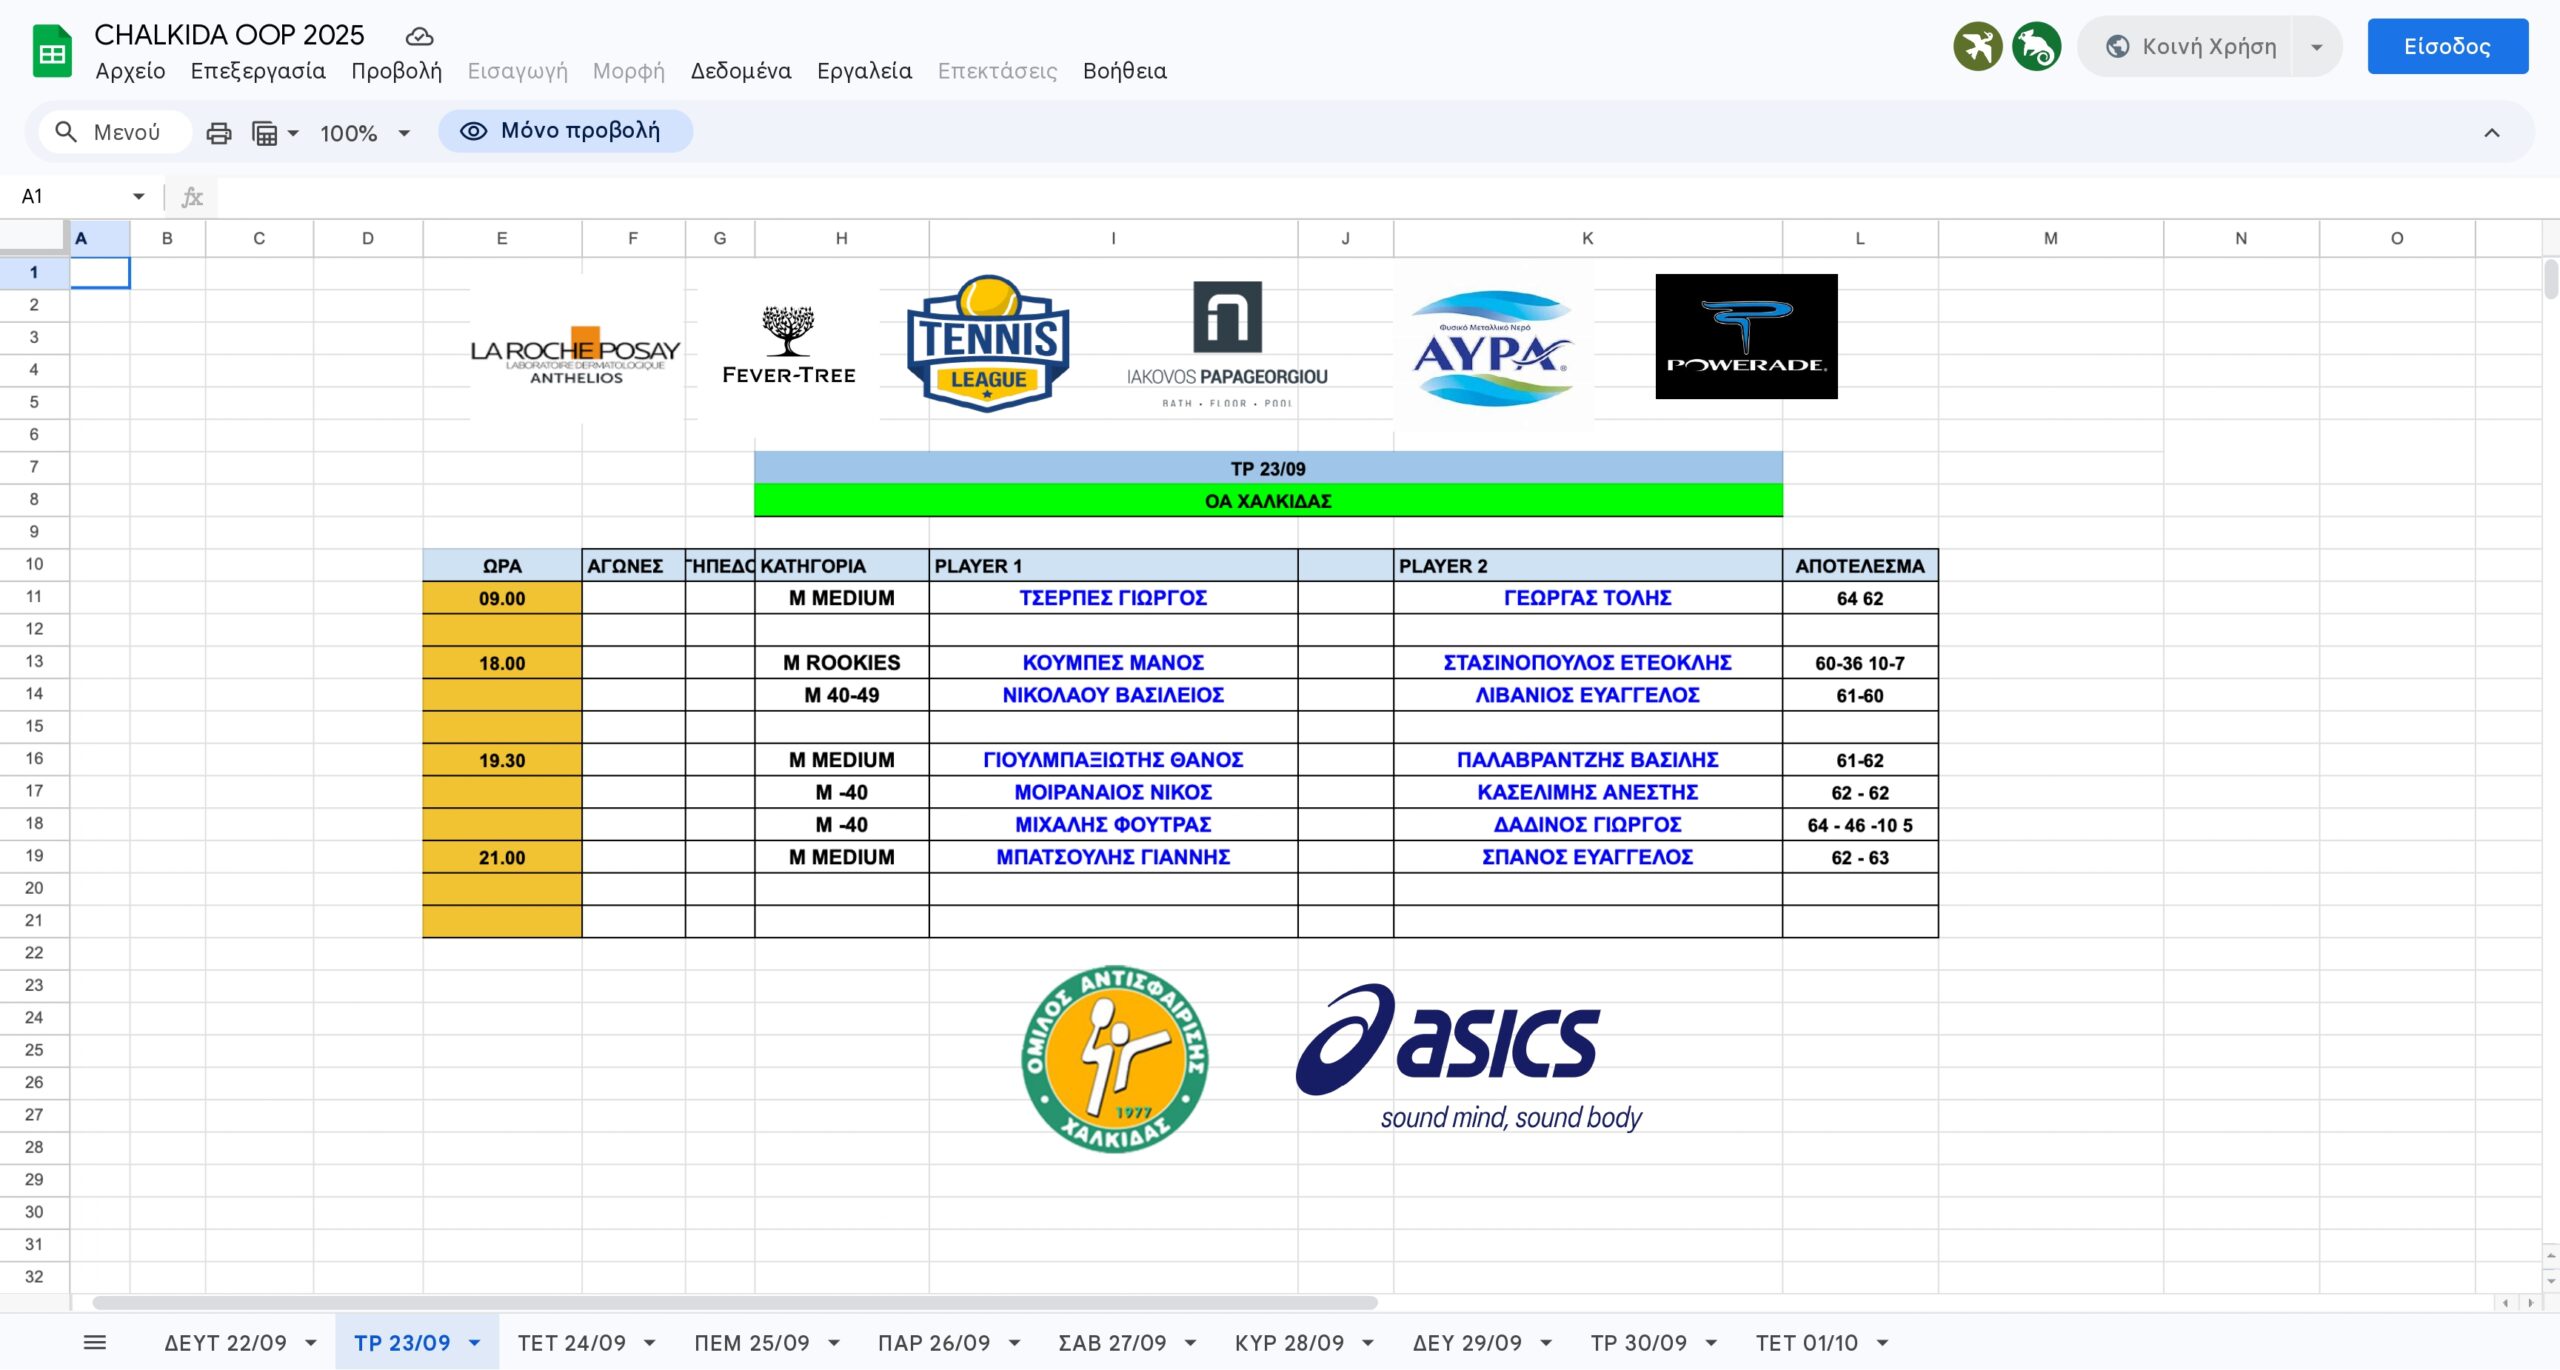
Task: Select the result cell 60-36 10-7
Action: click(x=1860, y=663)
